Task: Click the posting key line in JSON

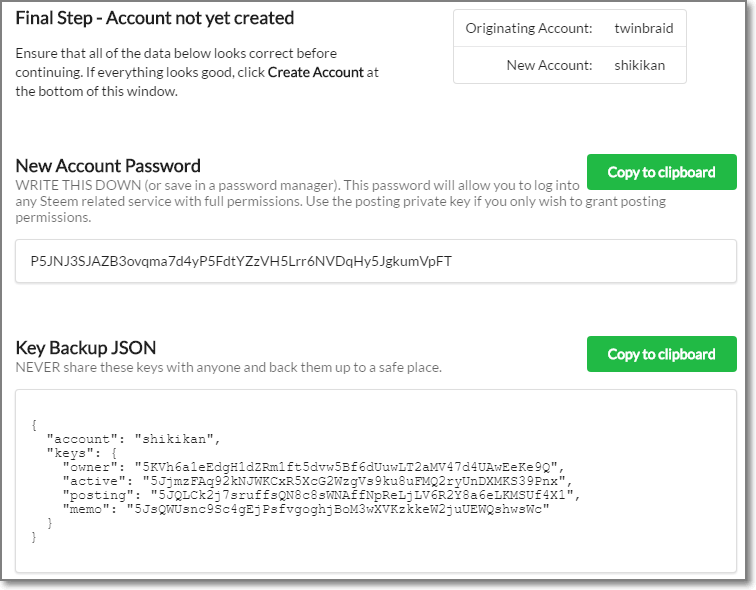Action: point(320,494)
